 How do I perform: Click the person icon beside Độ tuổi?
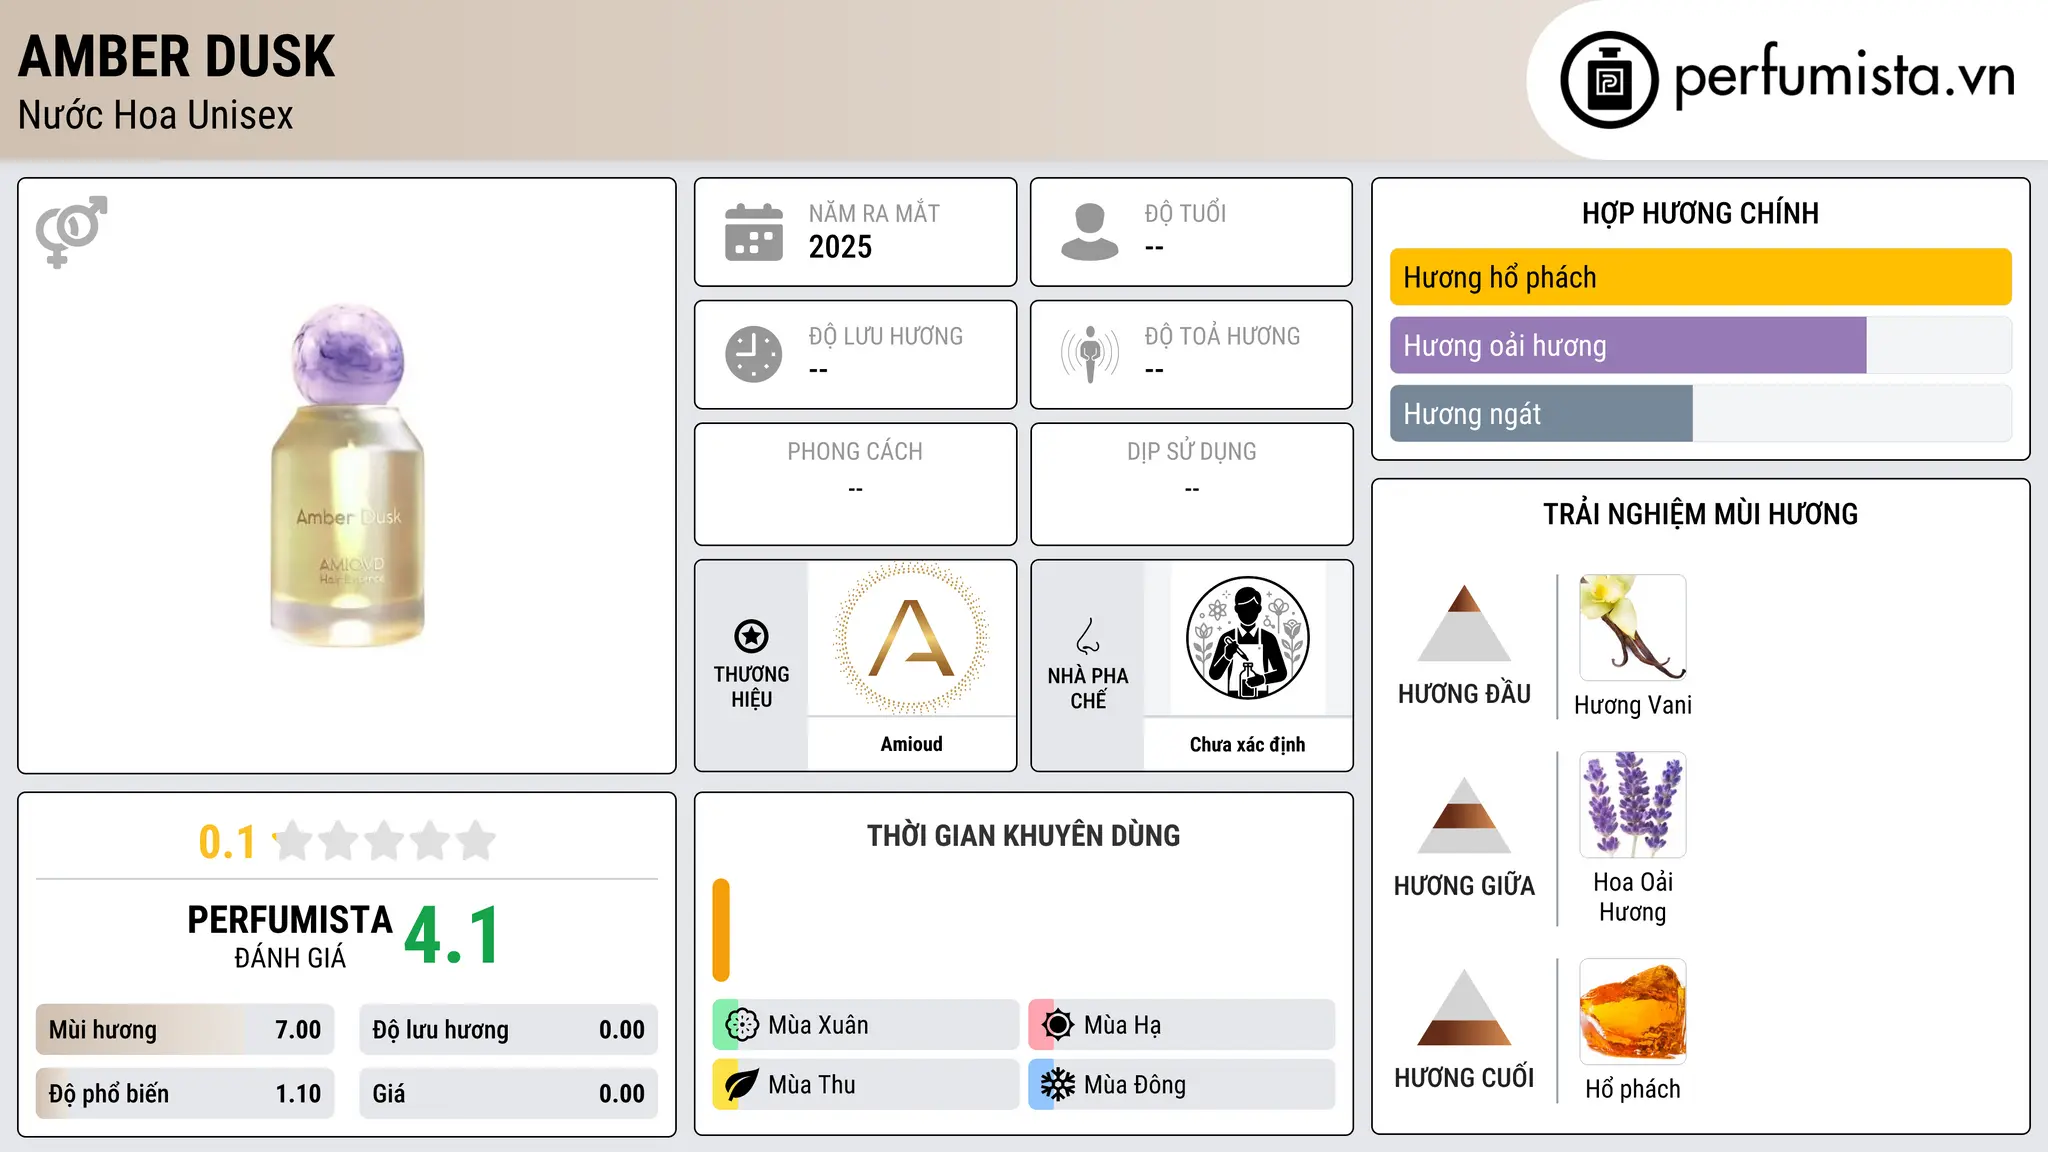click(x=1089, y=232)
